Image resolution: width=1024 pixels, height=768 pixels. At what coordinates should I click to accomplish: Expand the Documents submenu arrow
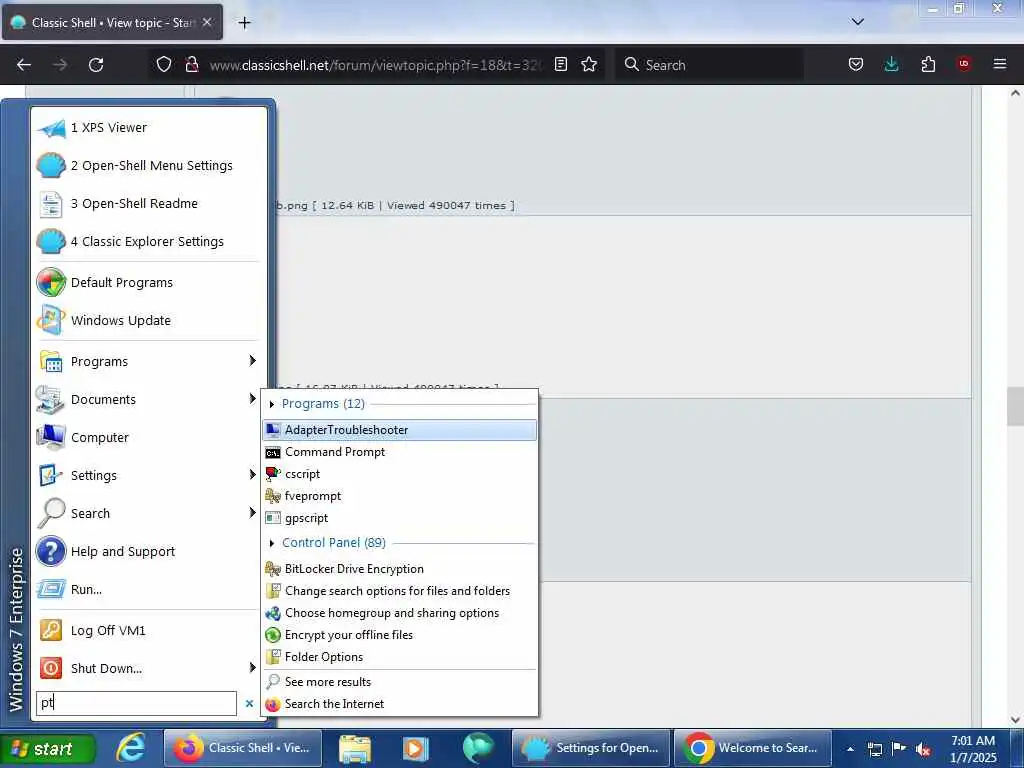252,399
